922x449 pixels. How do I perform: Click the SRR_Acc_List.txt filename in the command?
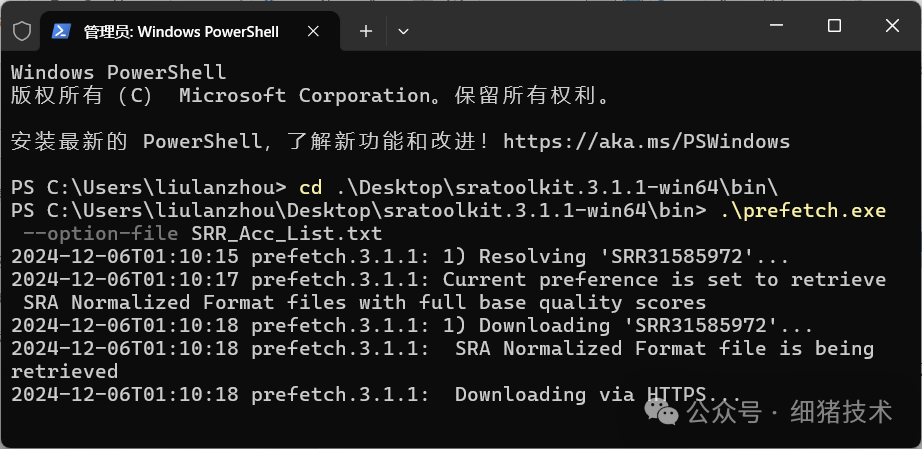click(286, 234)
